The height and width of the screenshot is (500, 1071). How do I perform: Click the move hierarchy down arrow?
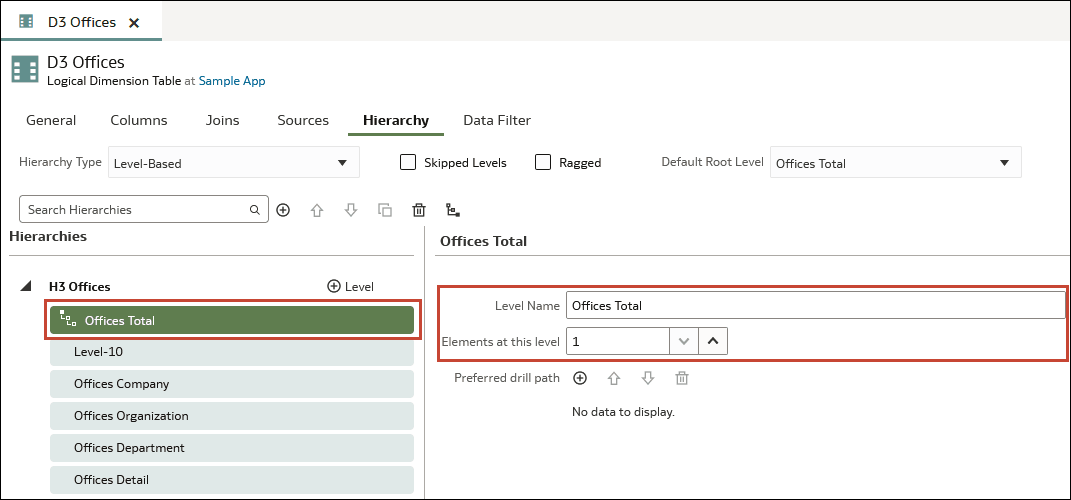click(x=351, y=210)
